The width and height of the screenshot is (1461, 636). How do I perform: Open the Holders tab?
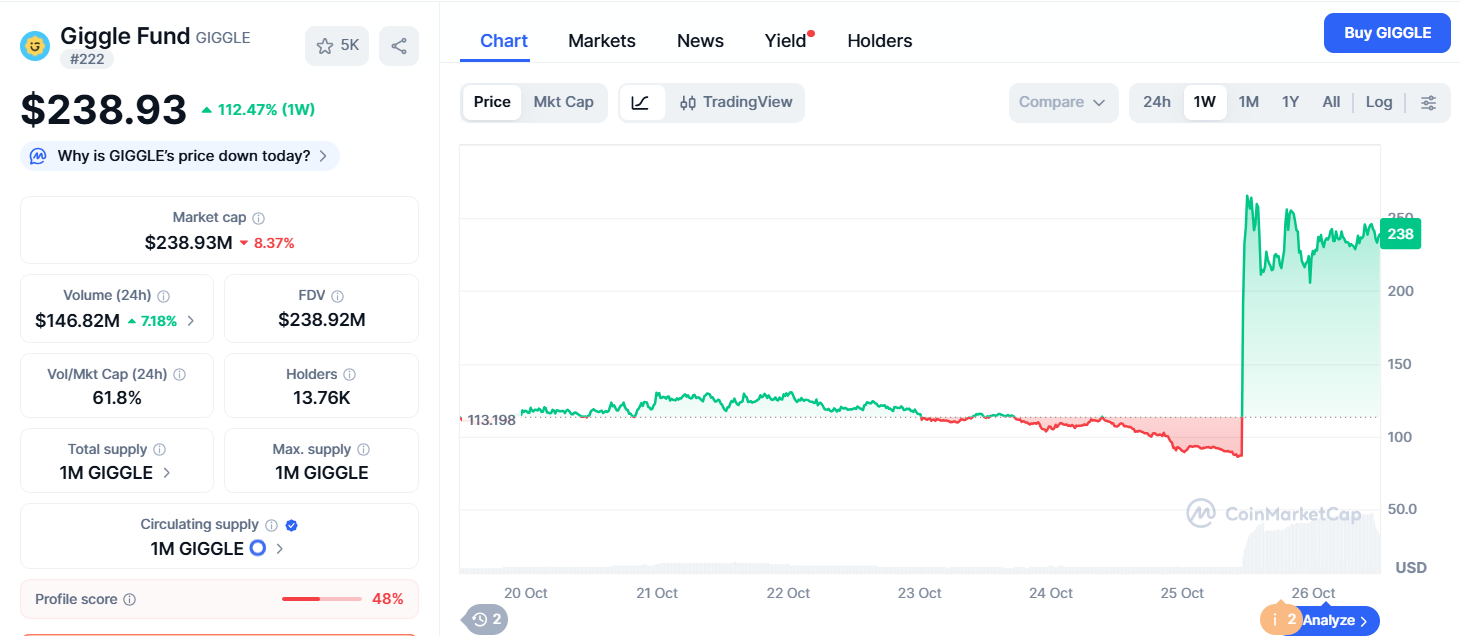(880, 41)
